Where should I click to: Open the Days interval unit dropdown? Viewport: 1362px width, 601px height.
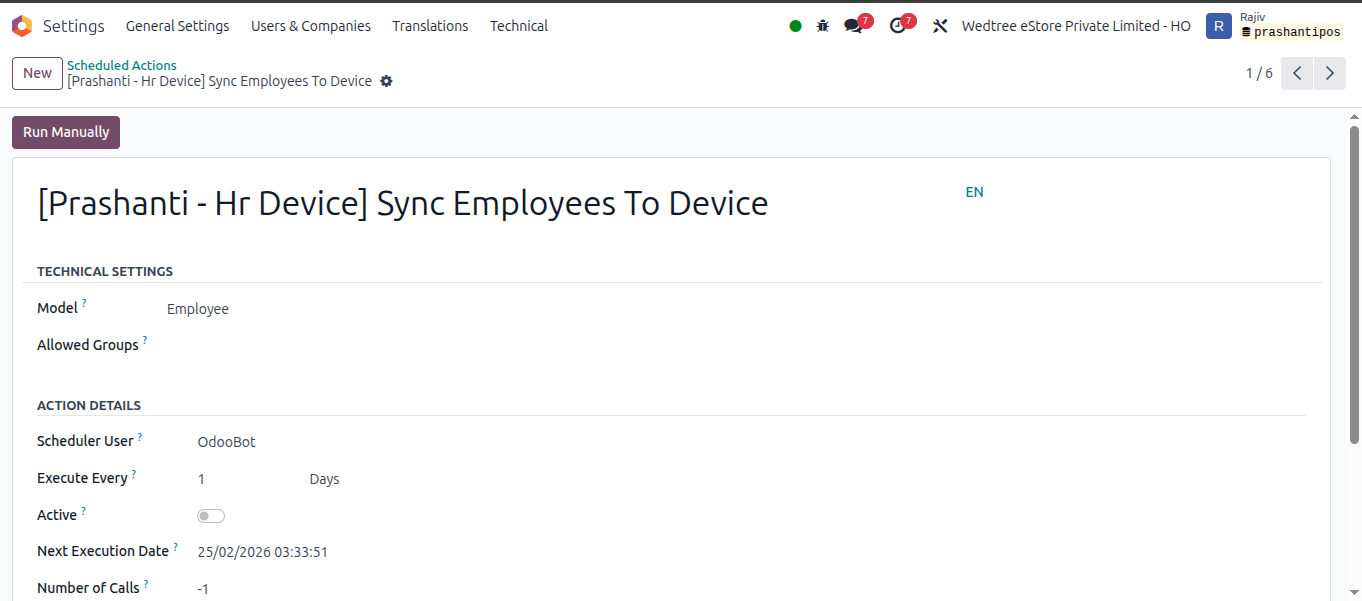(324, 479)
